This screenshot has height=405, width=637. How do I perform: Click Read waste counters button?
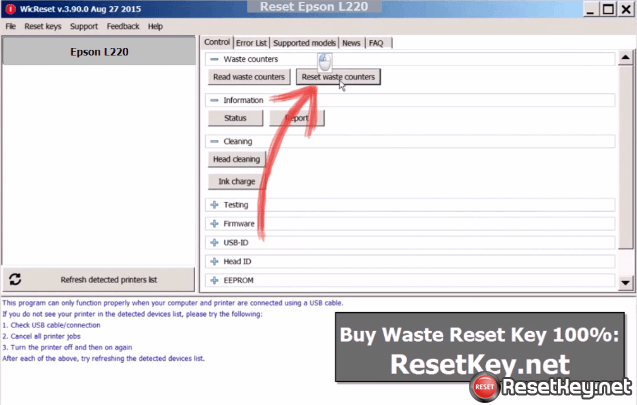[x=249, y=77]
